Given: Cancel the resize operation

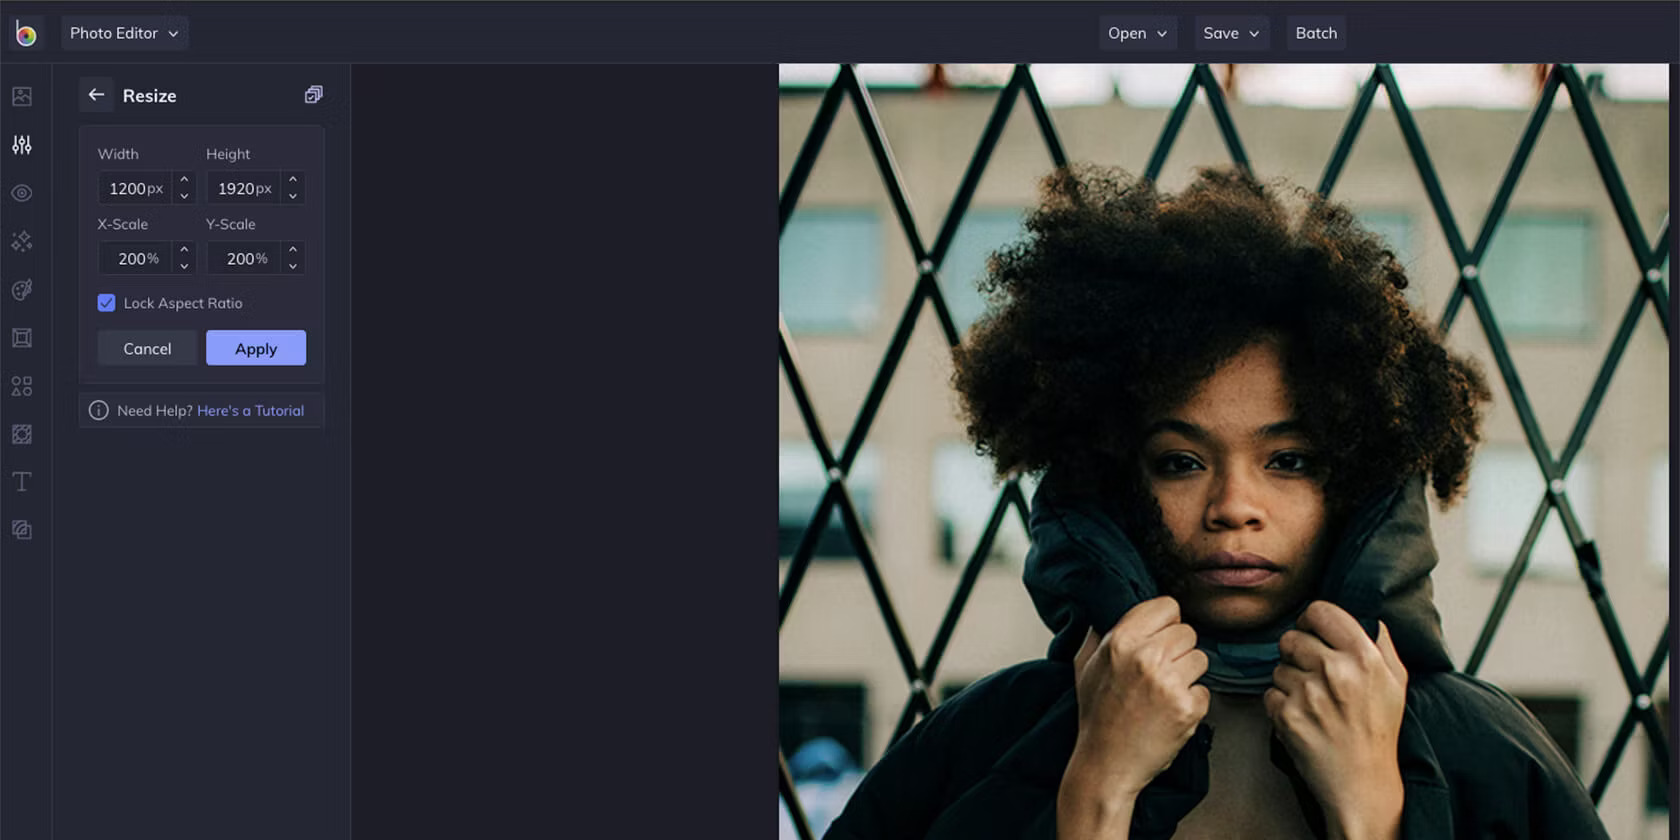Looking at the screenshot, I should [x=147, y=348].
